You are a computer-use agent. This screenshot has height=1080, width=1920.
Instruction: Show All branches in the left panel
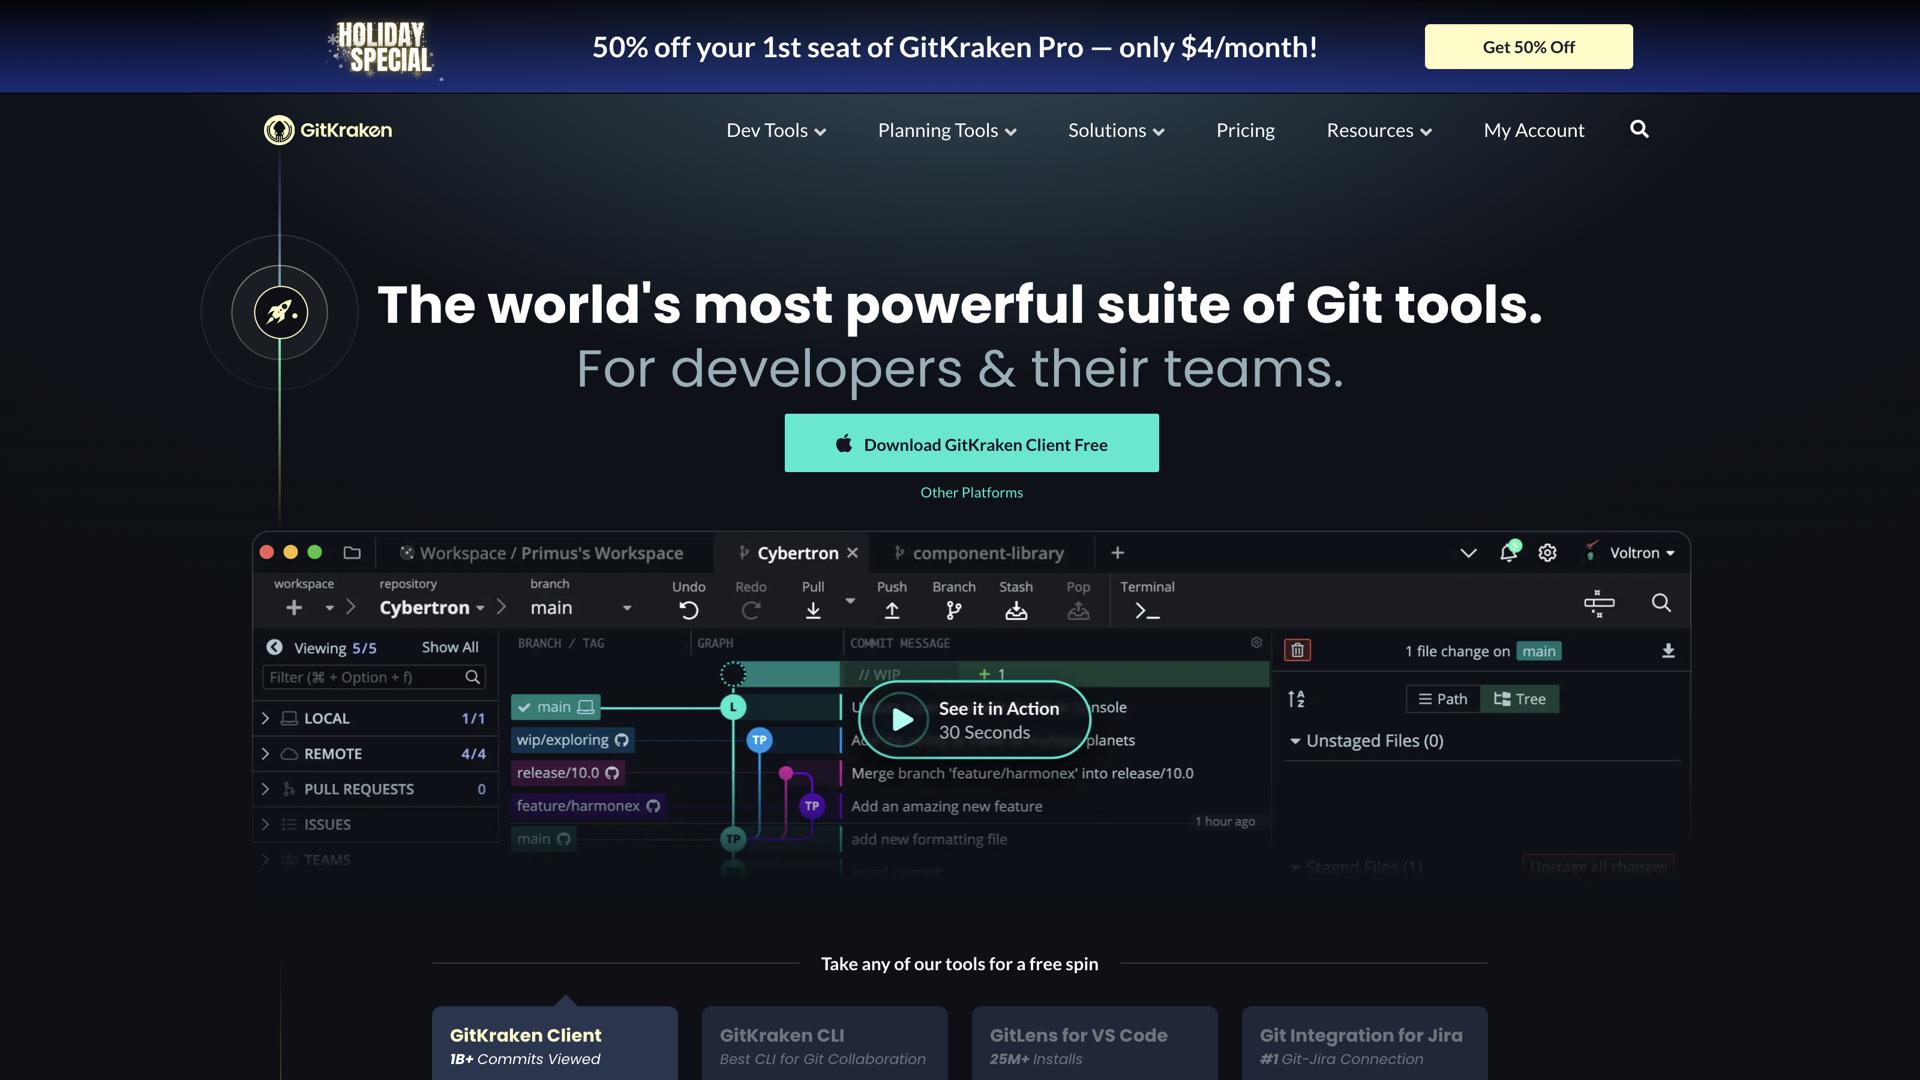pyautogui.click(x=449, y=647)
